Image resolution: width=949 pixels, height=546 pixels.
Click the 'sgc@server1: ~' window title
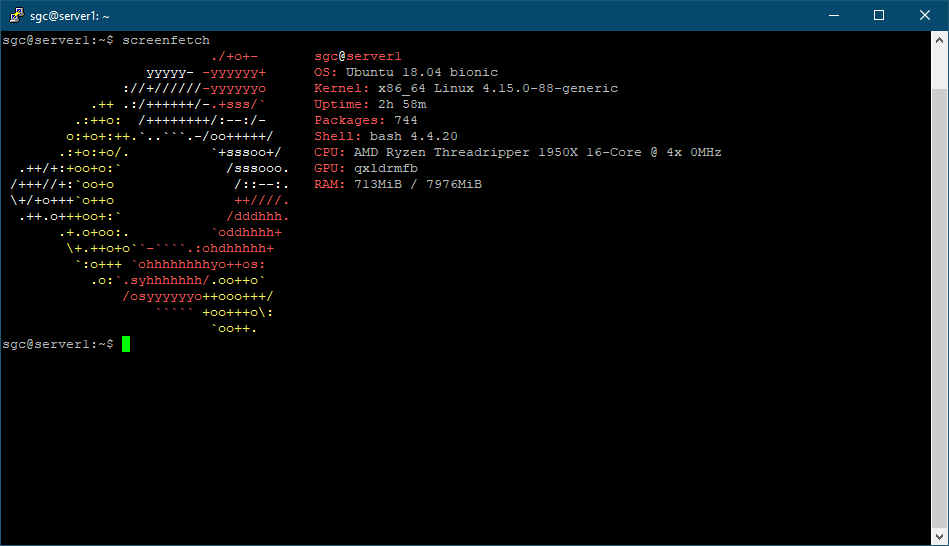coord(70,16)
